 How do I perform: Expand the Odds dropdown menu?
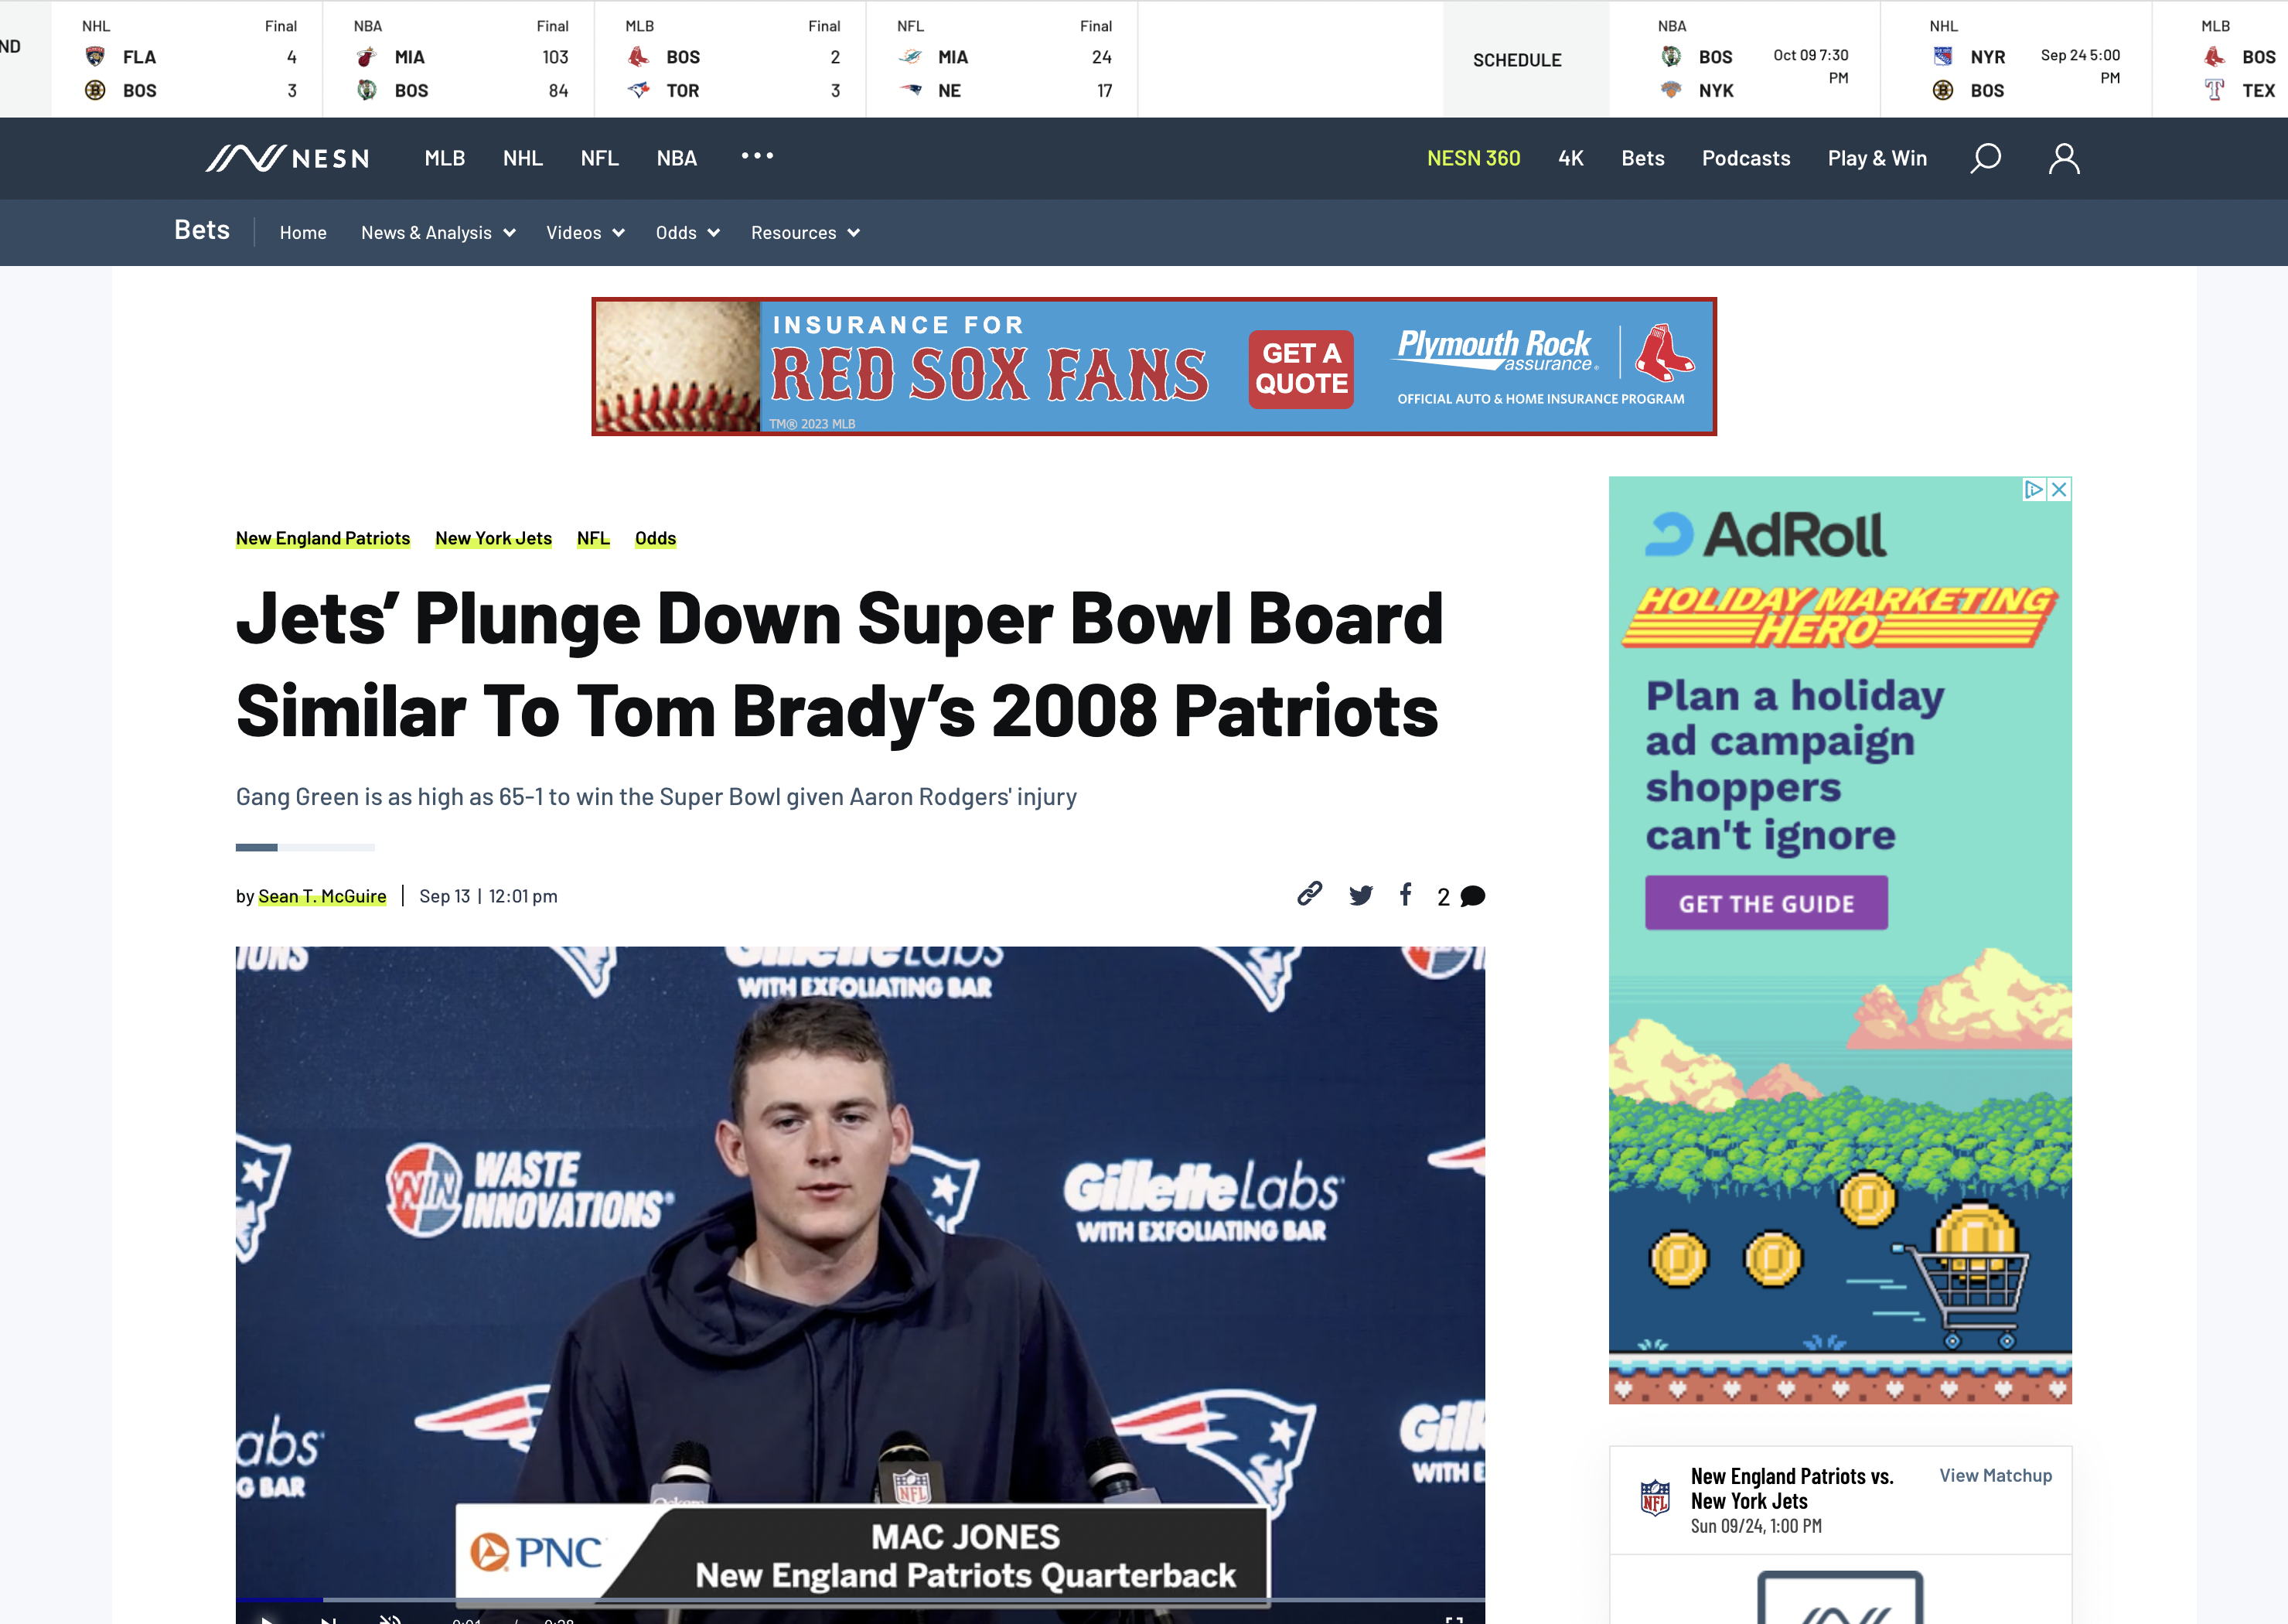pyautogui.click(x=687, y=233)
